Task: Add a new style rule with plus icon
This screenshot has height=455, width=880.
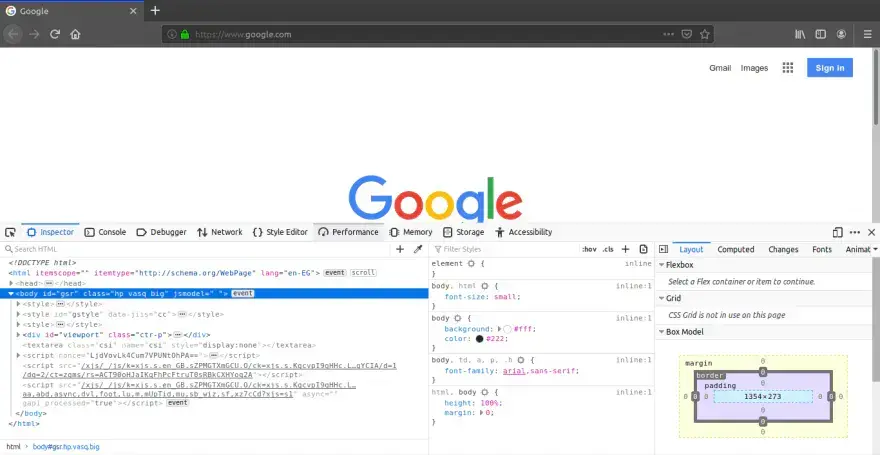Action: point(626,249)
